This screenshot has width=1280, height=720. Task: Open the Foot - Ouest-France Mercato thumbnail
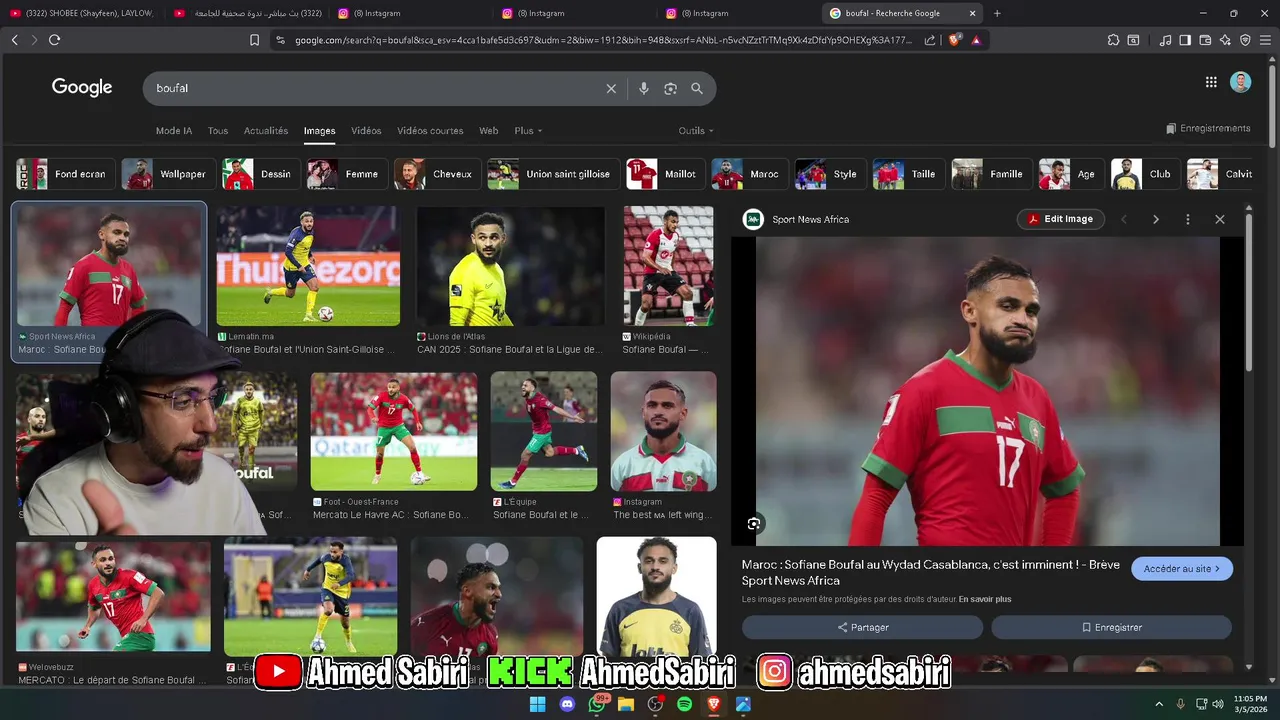[x=394, y=431]
